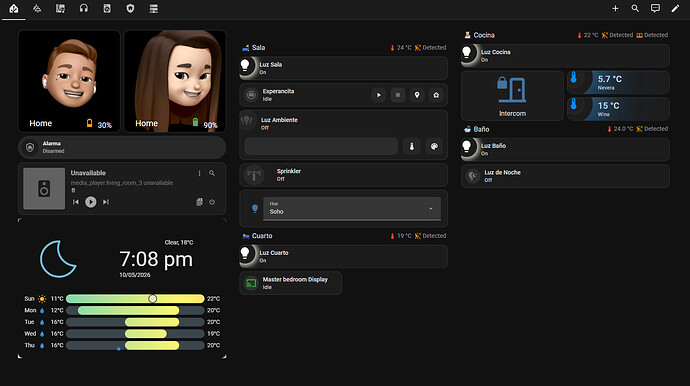
Task: Click Luz Ambiente brightness slider
Action: pos(321,146)
